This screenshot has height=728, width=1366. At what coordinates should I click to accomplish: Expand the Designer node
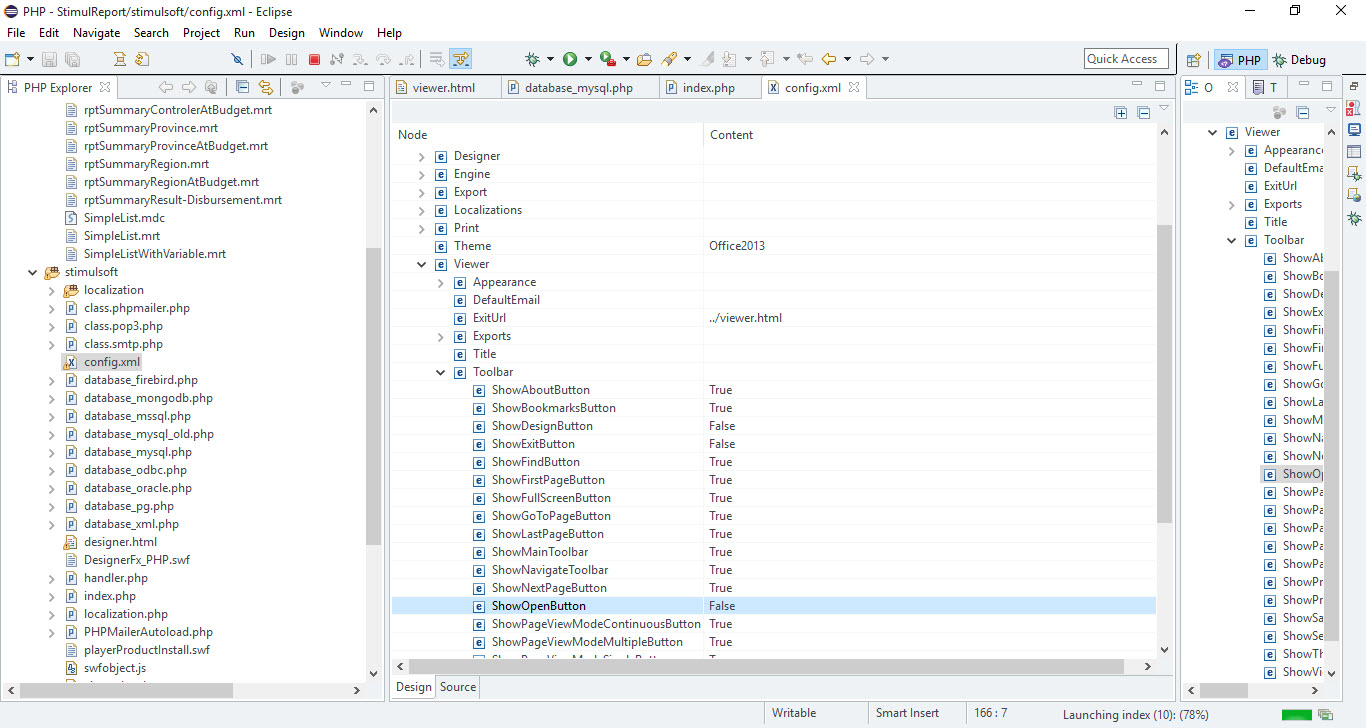(421, 156)
